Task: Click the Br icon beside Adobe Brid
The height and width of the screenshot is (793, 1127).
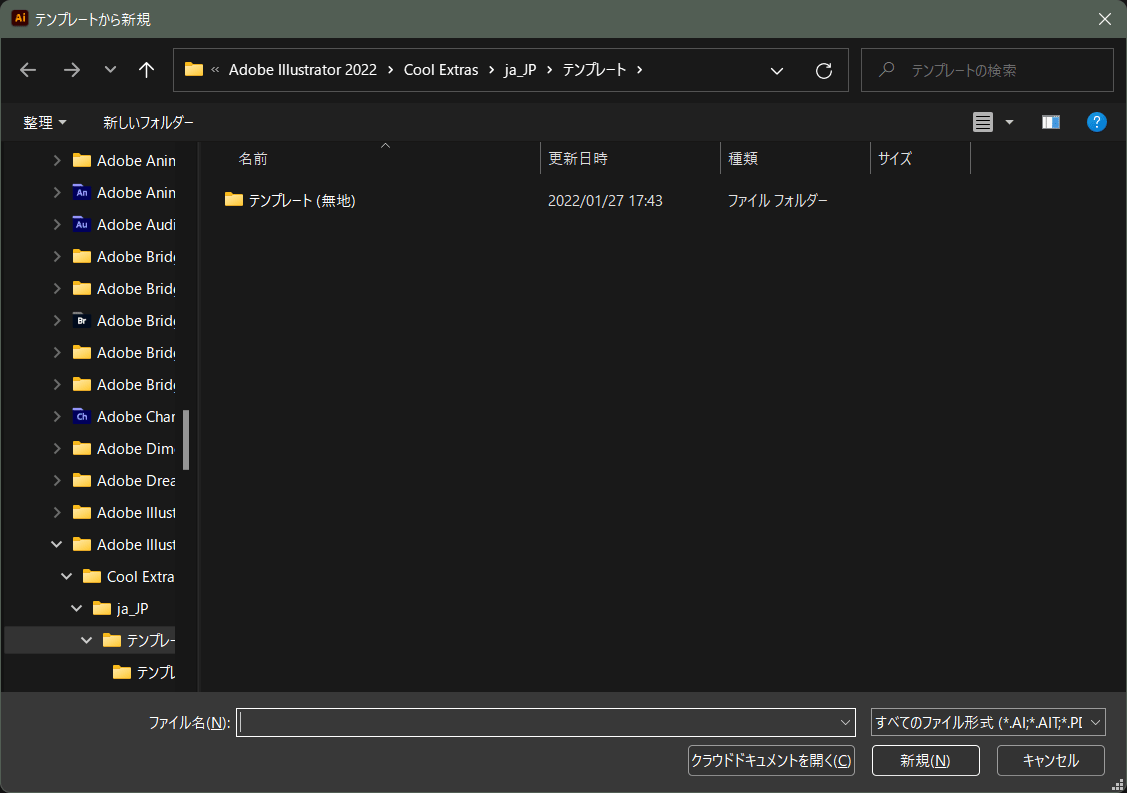Action: click(82, 320)
